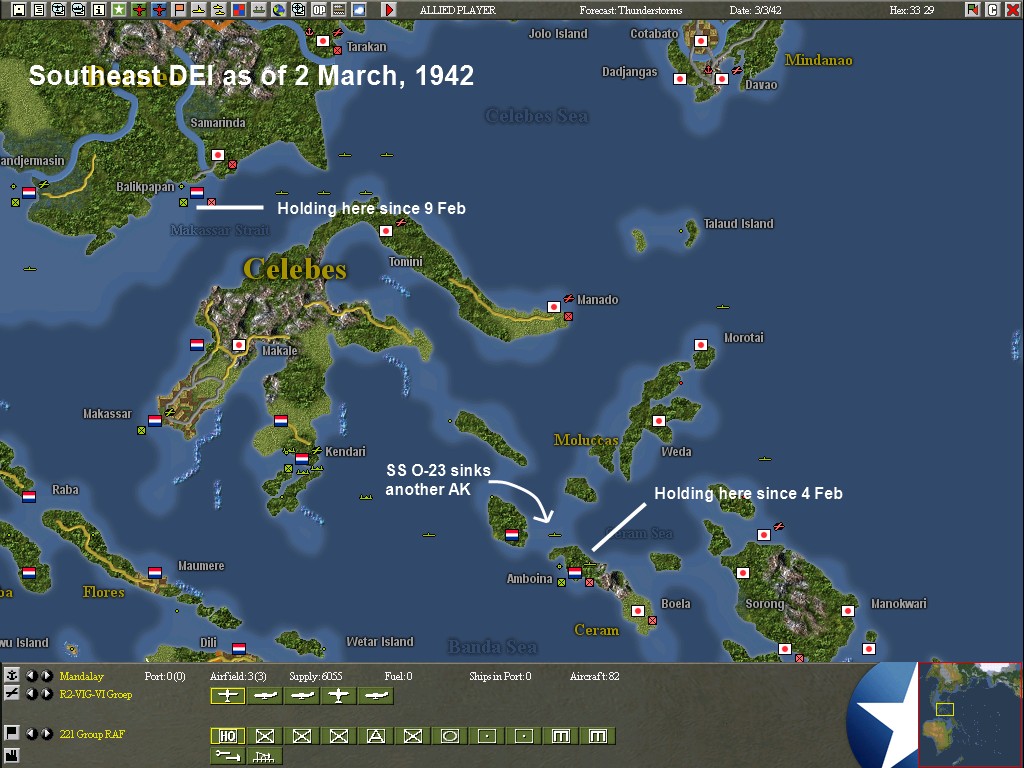Click the Japanese flag at Manado

[554, 306]
